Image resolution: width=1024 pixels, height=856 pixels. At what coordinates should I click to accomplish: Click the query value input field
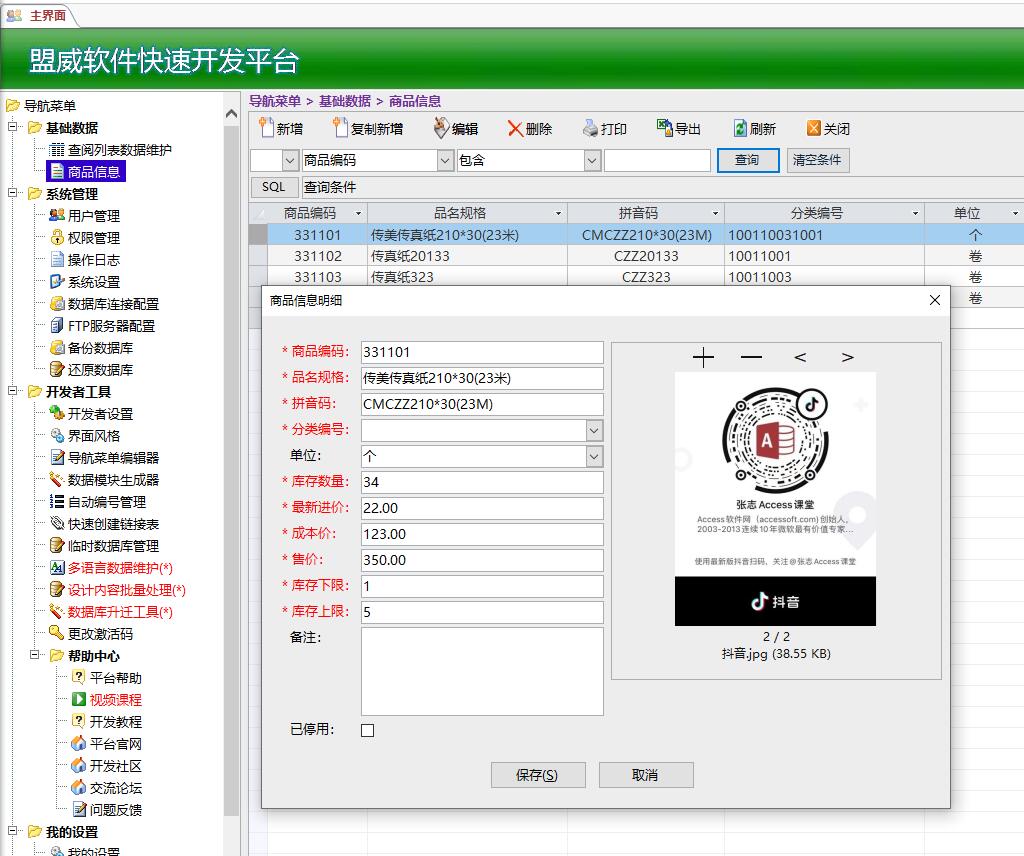(657, 160)
